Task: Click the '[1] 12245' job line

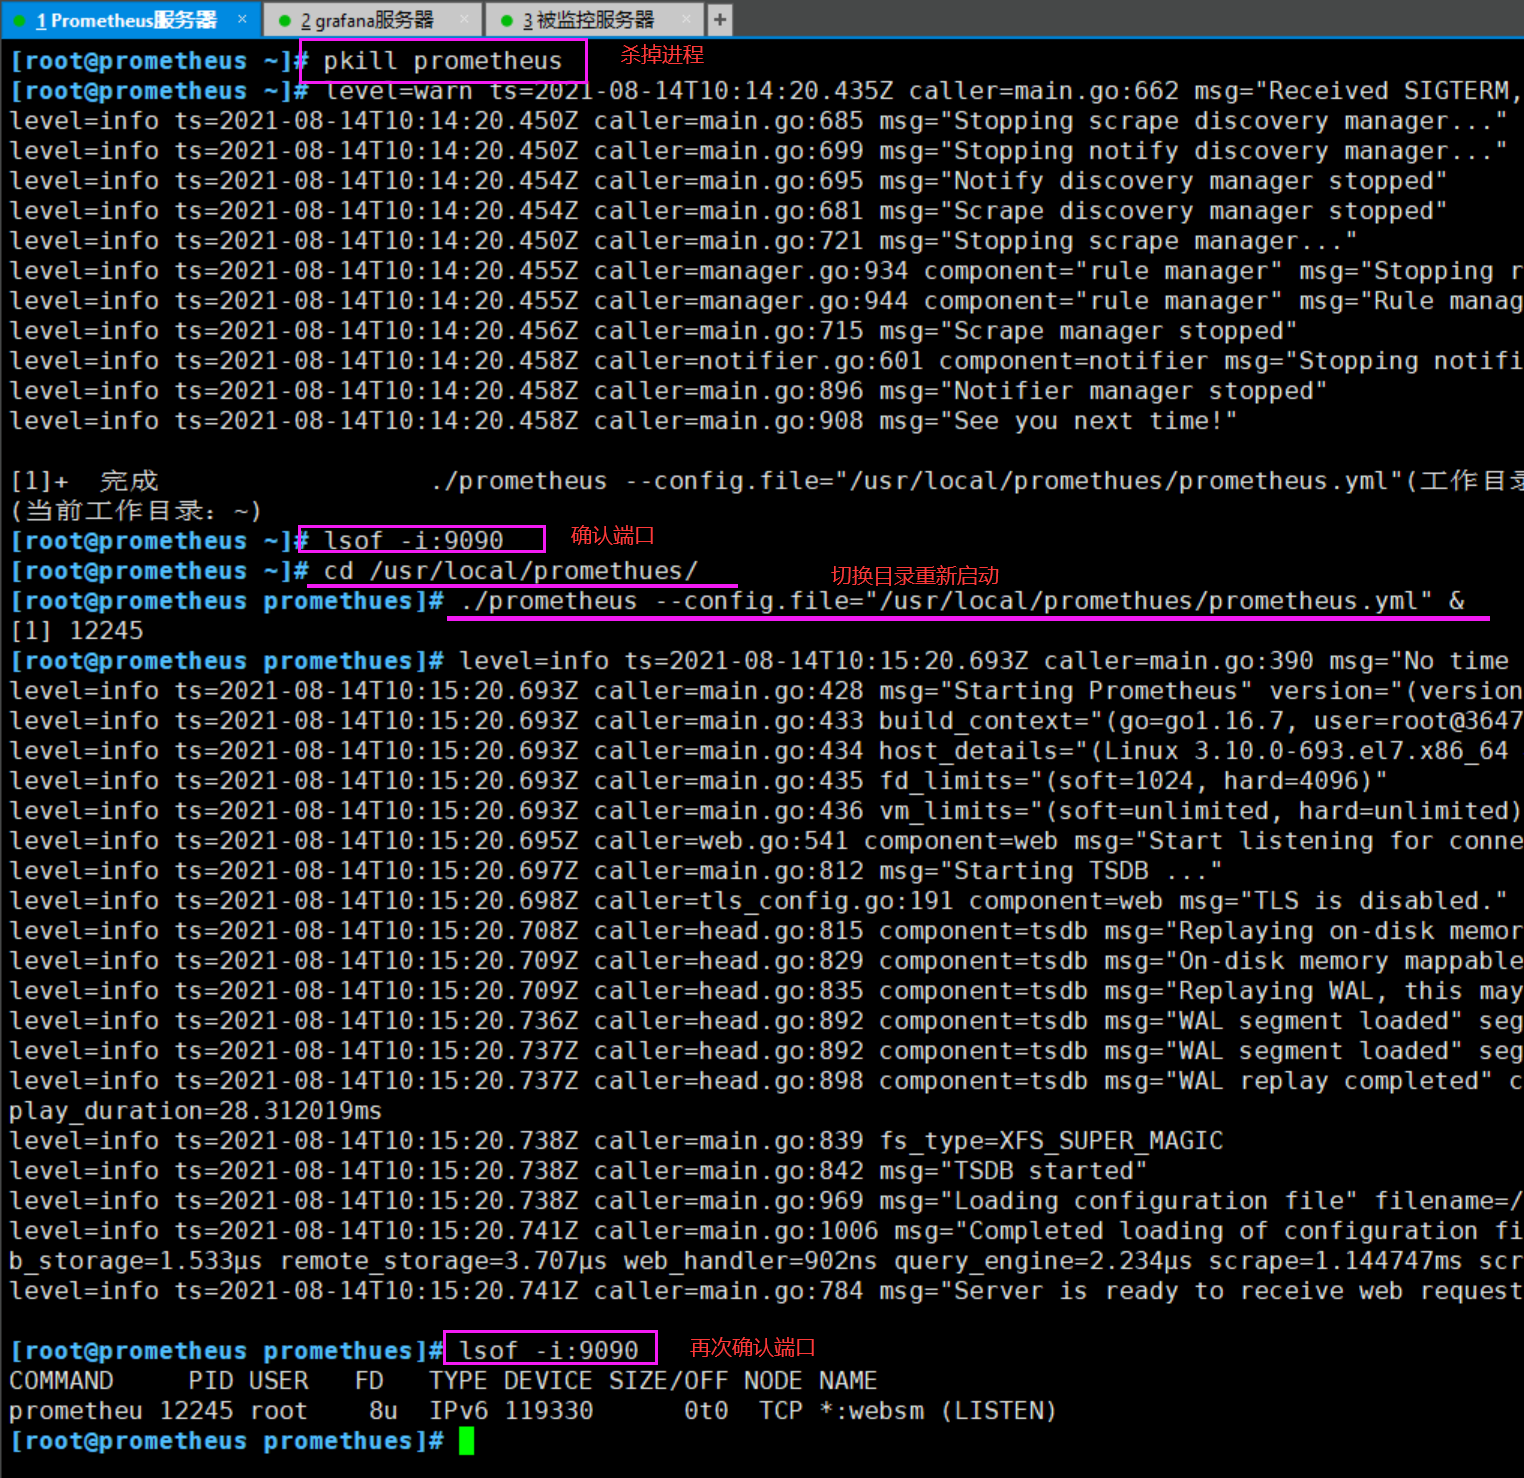Action: tap(77, 631)
